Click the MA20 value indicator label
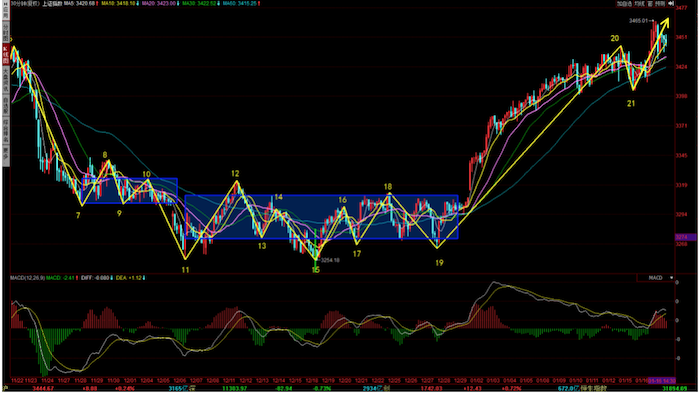 pos(159,4)
